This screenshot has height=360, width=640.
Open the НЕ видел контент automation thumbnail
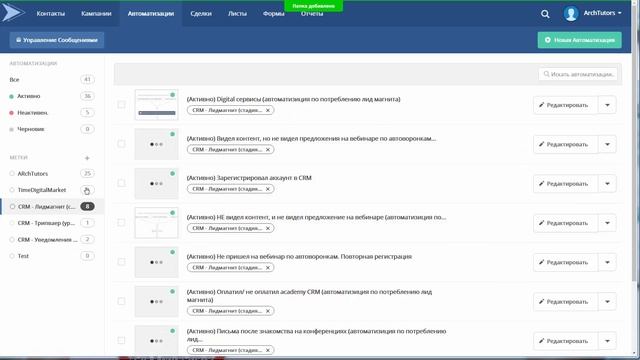tap(156, 223)
